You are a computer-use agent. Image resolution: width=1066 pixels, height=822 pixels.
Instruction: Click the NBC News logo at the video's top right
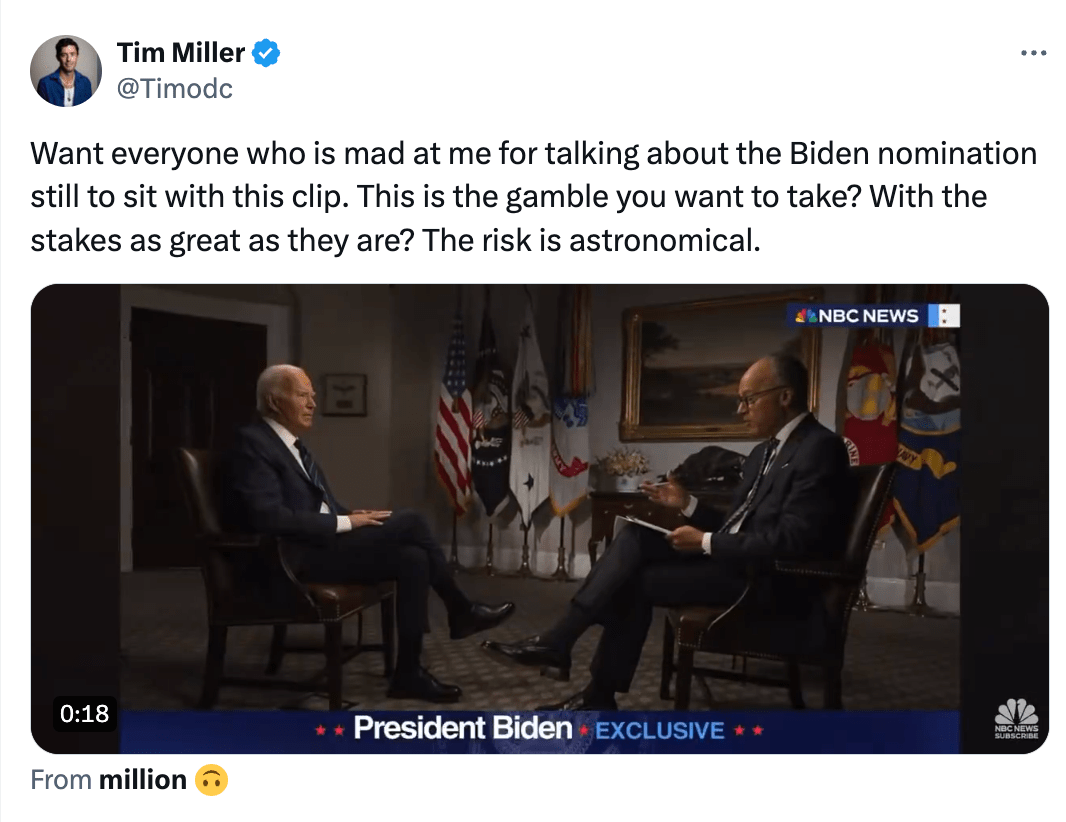(x=856, y=316)
